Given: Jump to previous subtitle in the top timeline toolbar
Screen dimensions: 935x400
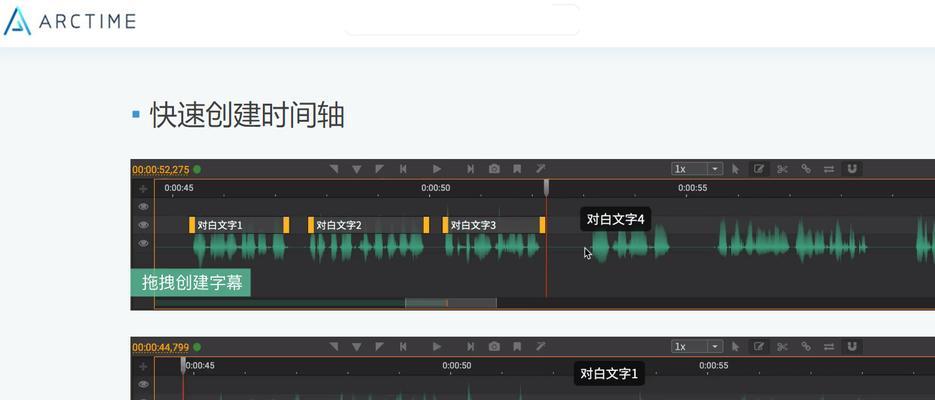Looking at the screenshot, I should 403,169.
